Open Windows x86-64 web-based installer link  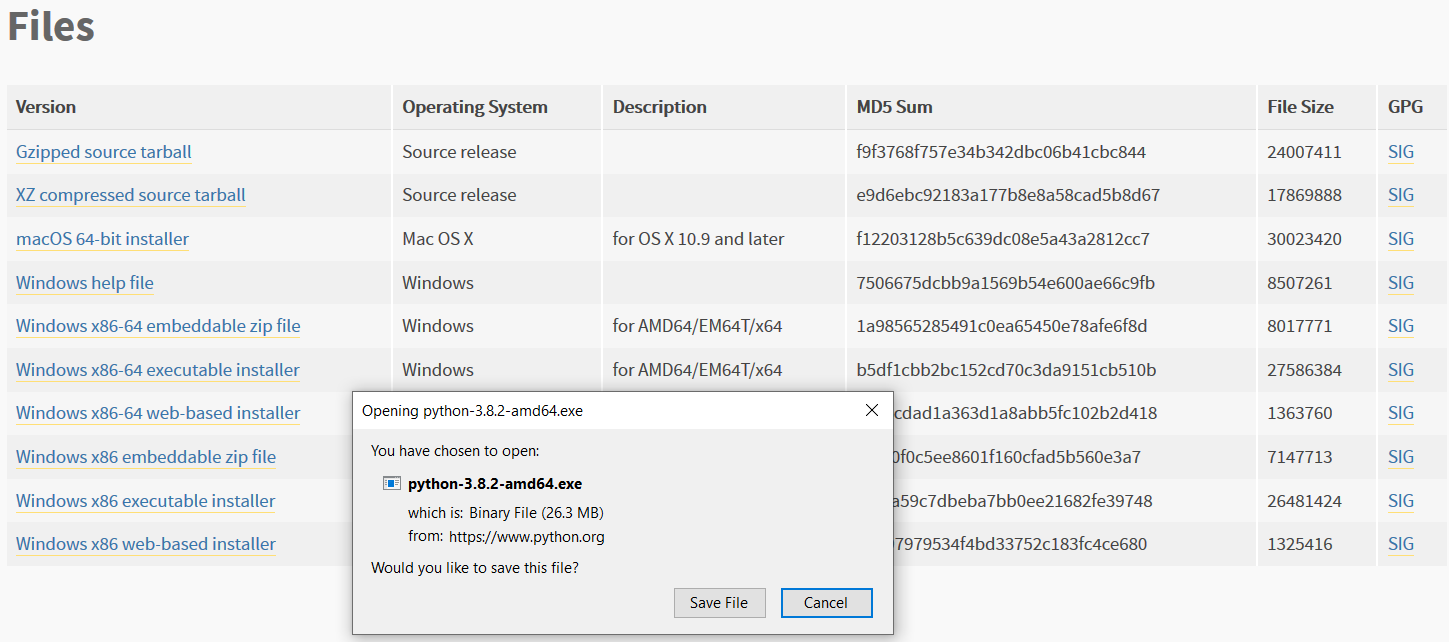[158, 413]
